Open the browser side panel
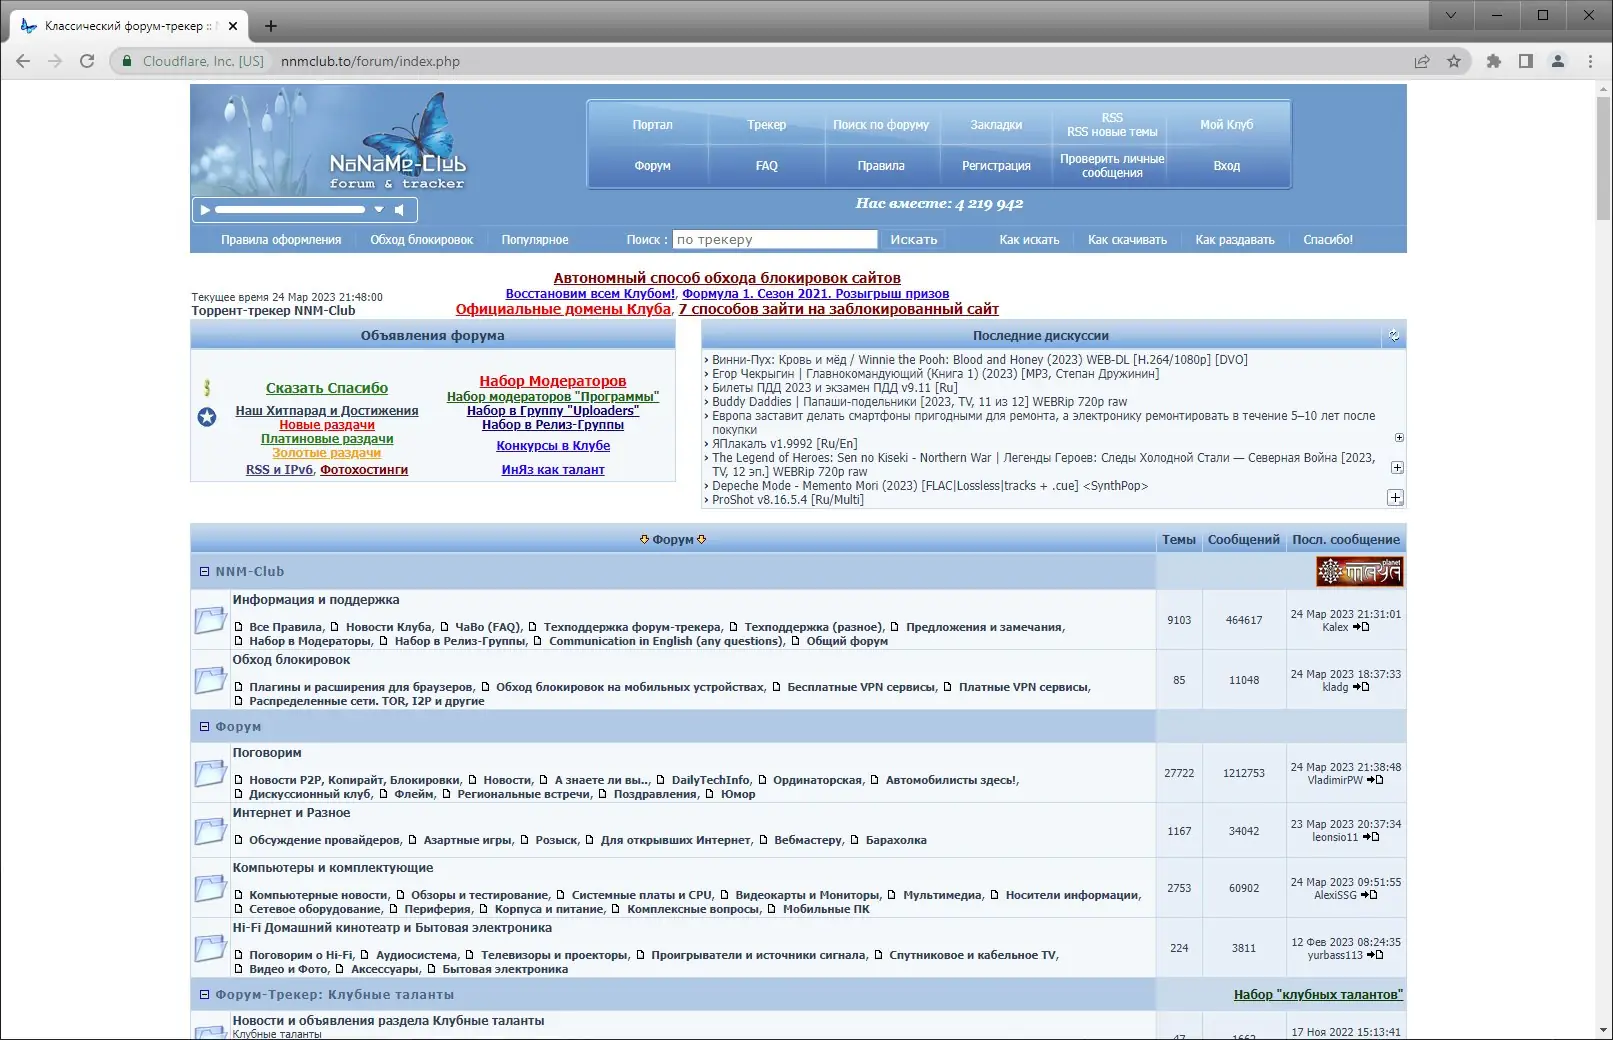The width and height of the screenshot is (1613, 1040). [1526, 61]
